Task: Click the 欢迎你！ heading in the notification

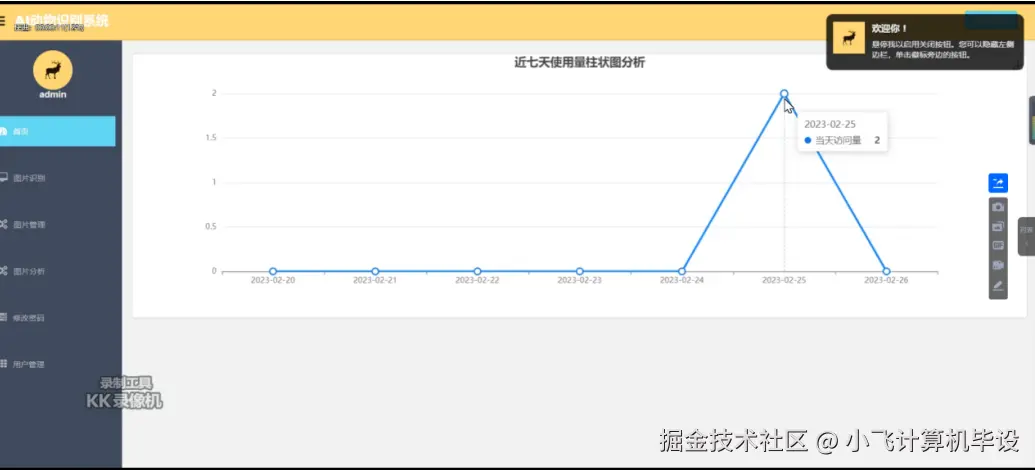Action: pos(889,29)
